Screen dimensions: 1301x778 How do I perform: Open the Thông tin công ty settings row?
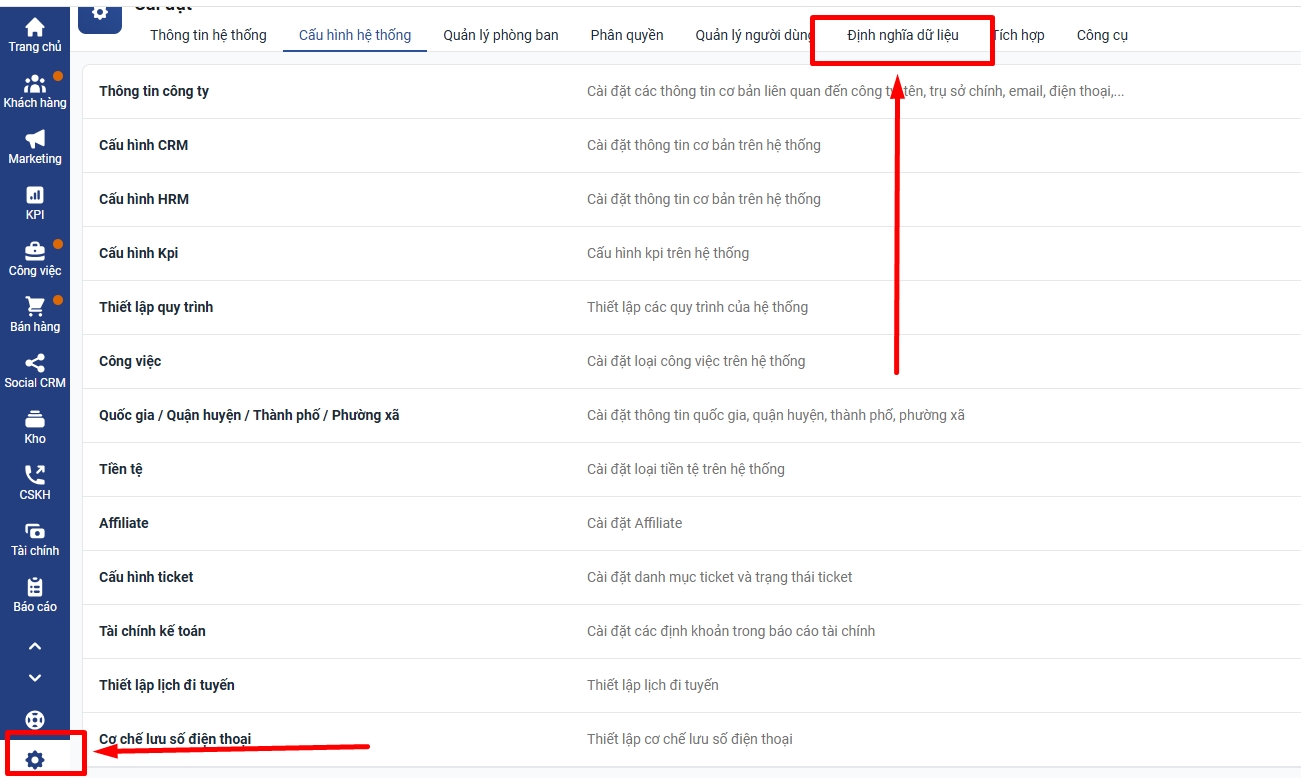tap(154, 91)
